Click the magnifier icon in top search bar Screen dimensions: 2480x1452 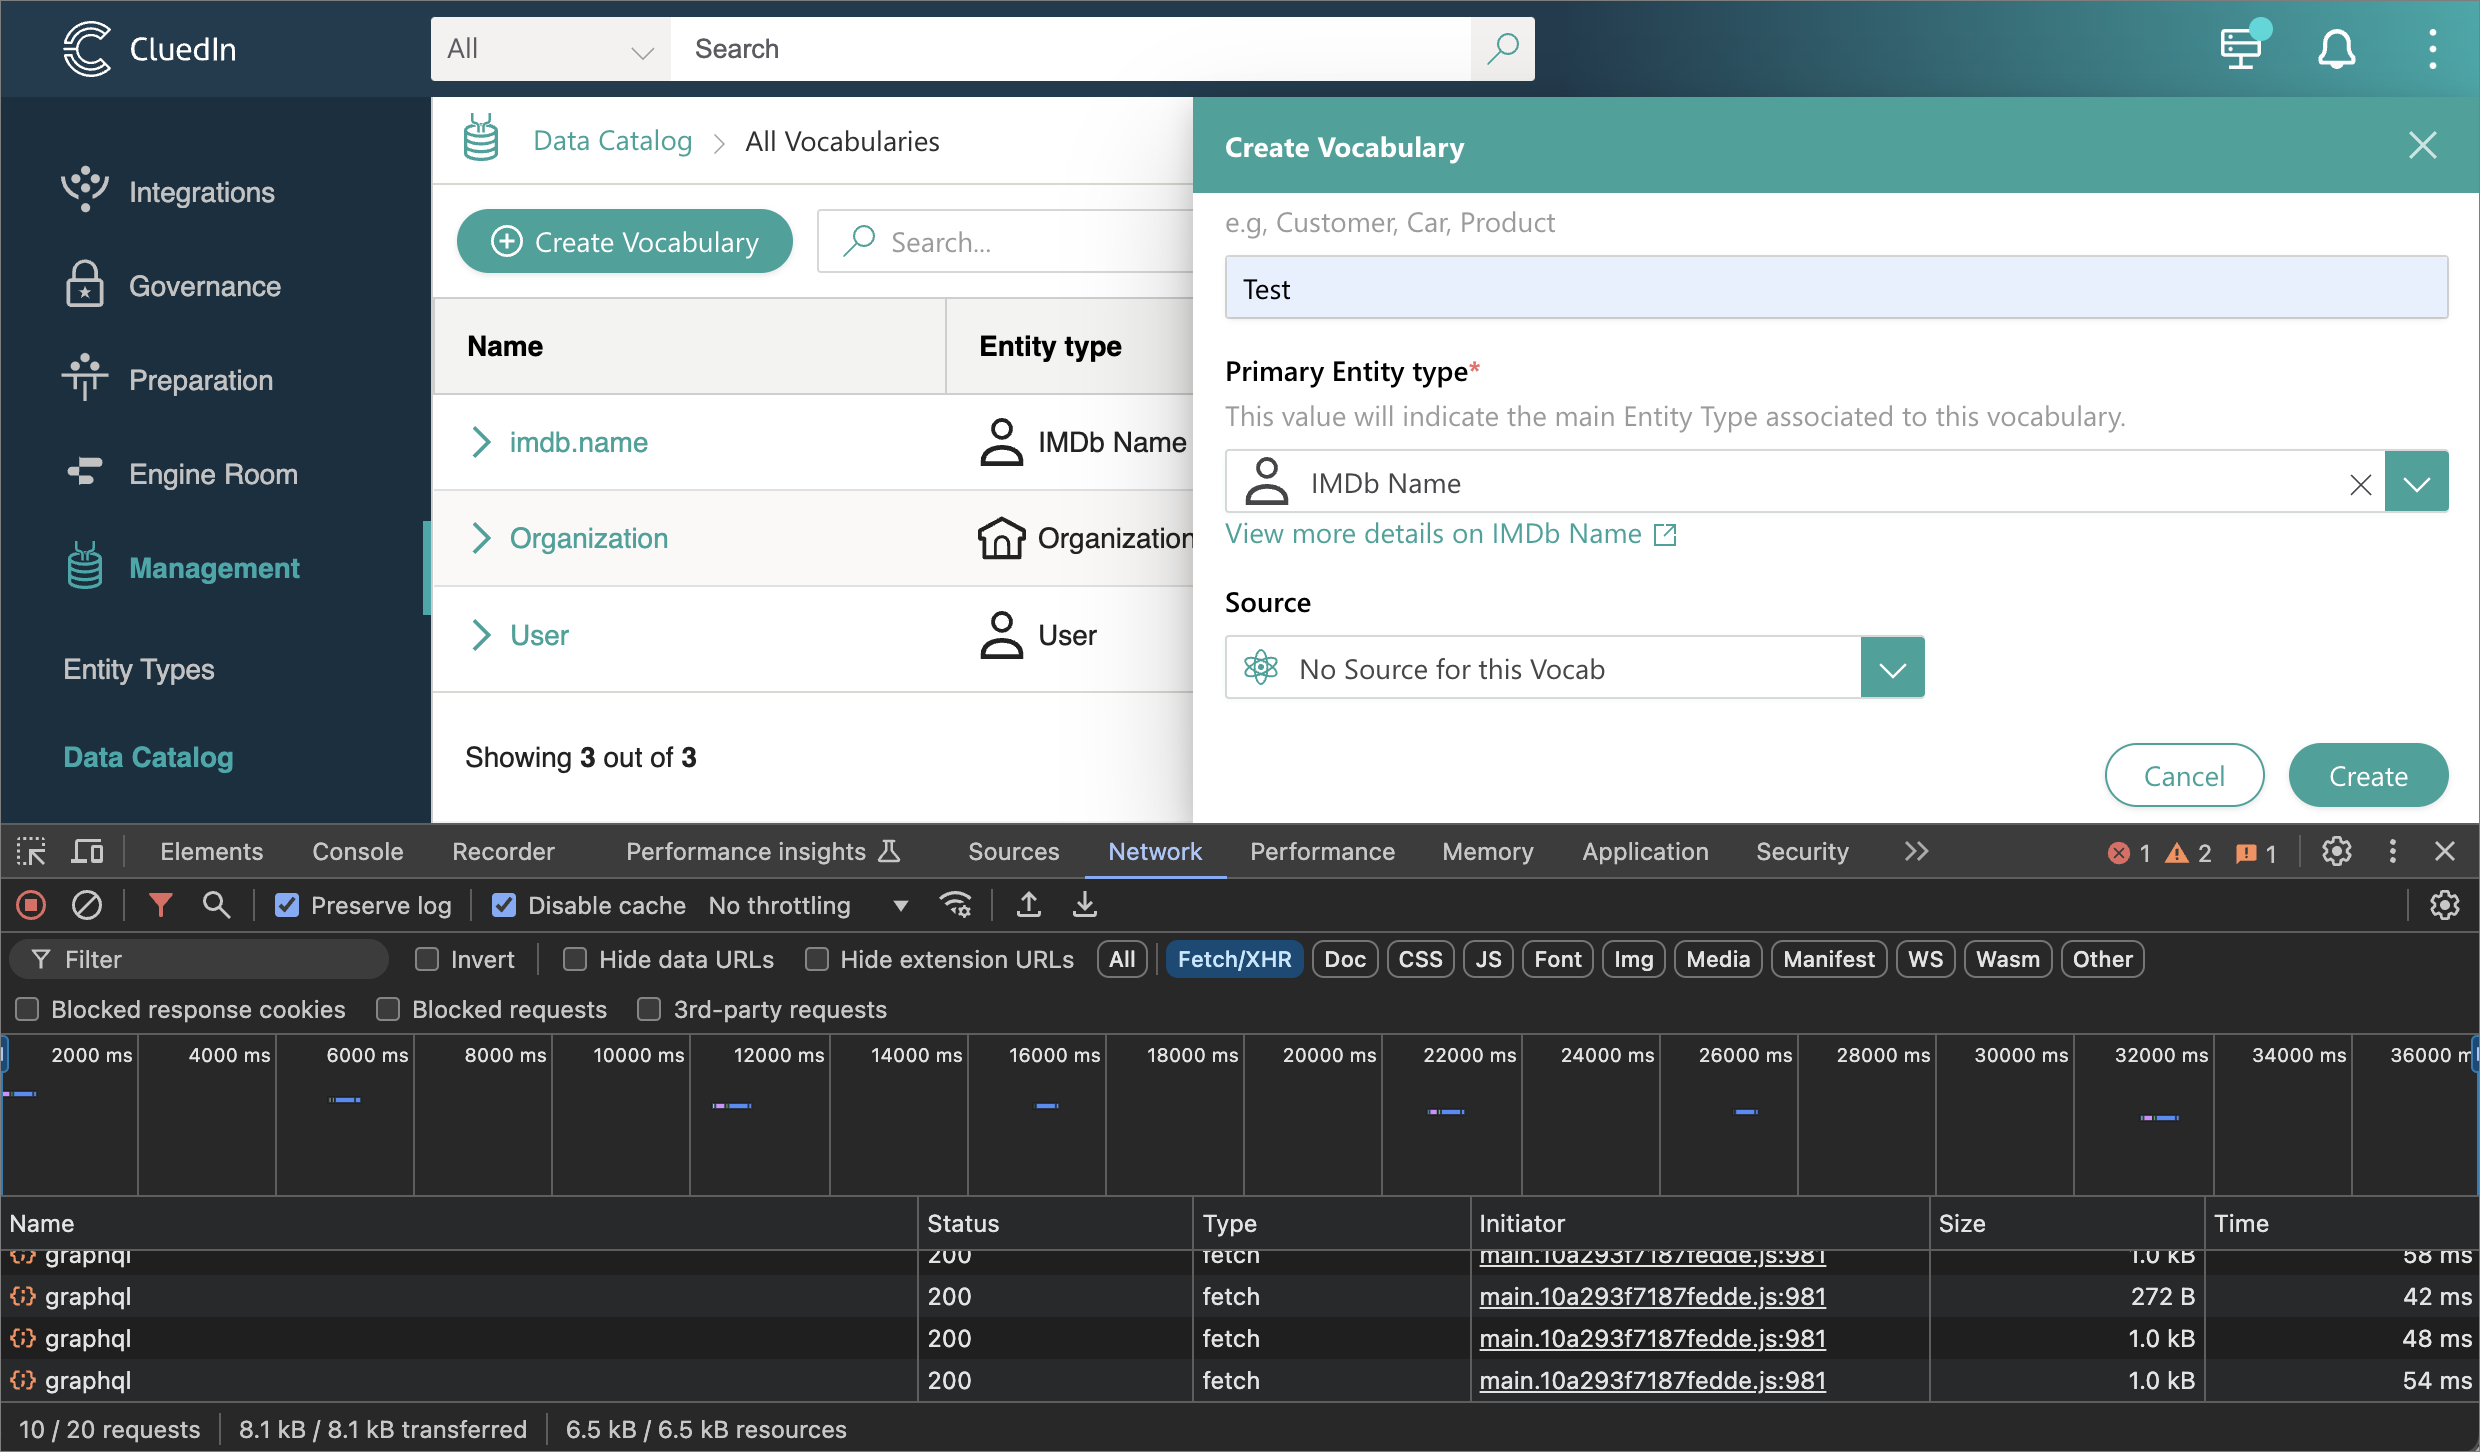(1502, 48)
